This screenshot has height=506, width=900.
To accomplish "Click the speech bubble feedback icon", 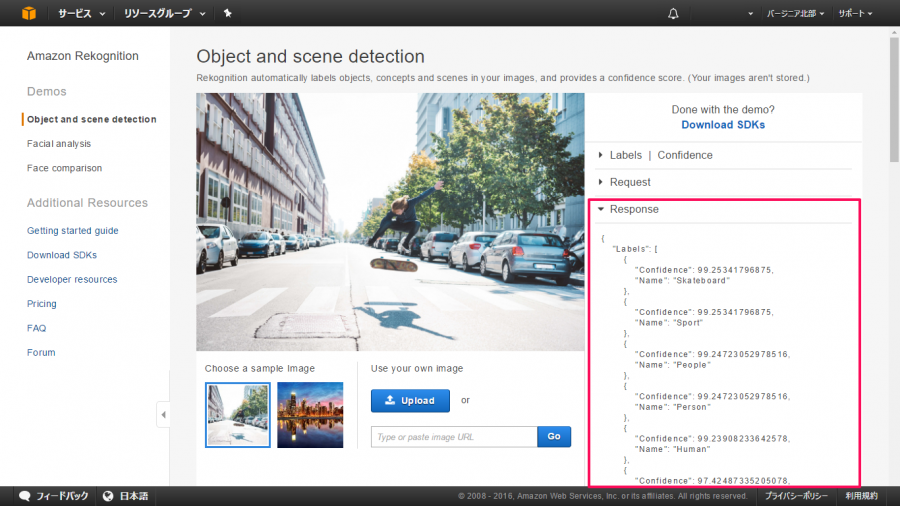I will (25, 496).
